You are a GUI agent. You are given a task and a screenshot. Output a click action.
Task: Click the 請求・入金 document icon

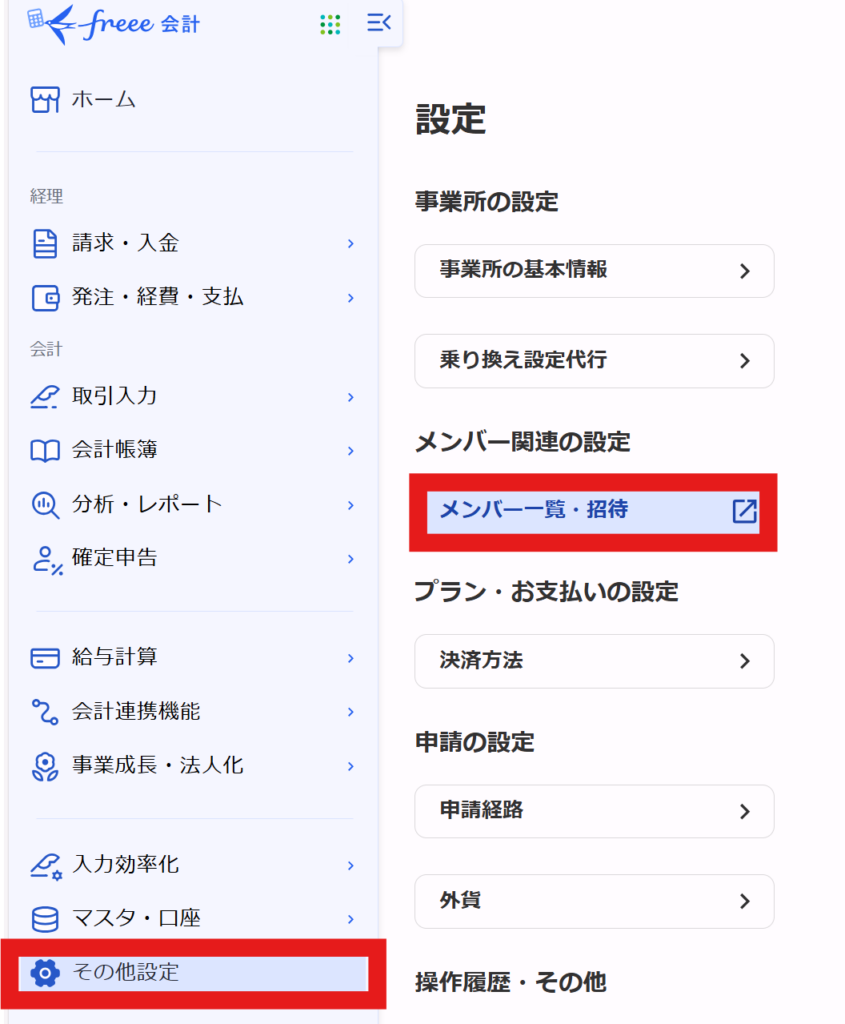(x=45, y=243)
